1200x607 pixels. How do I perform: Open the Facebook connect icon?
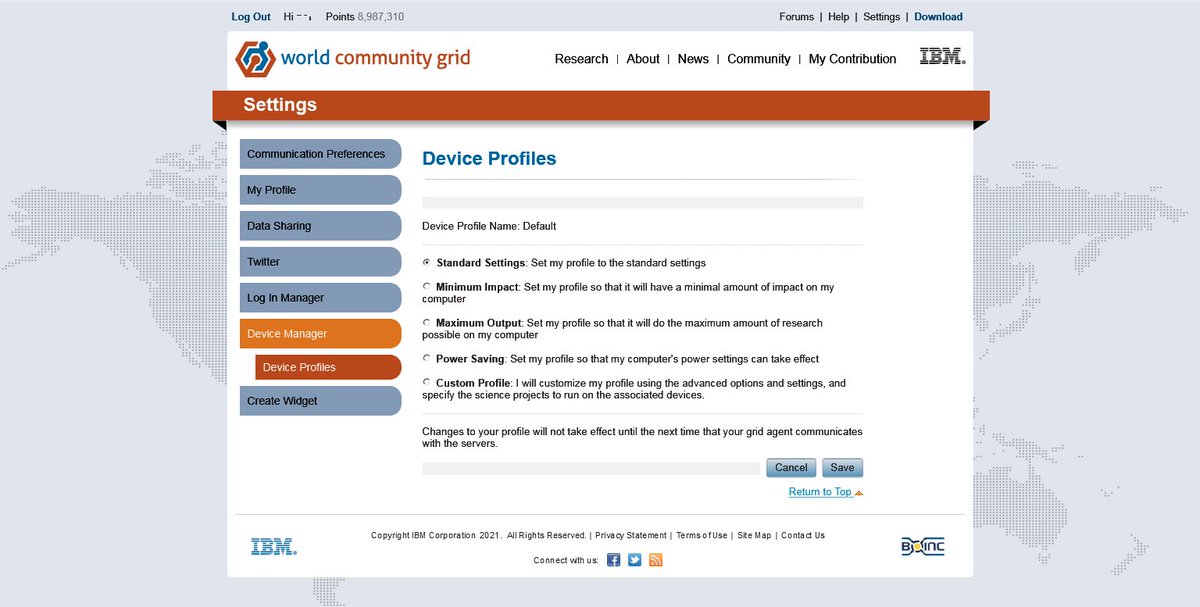[614, 560]
